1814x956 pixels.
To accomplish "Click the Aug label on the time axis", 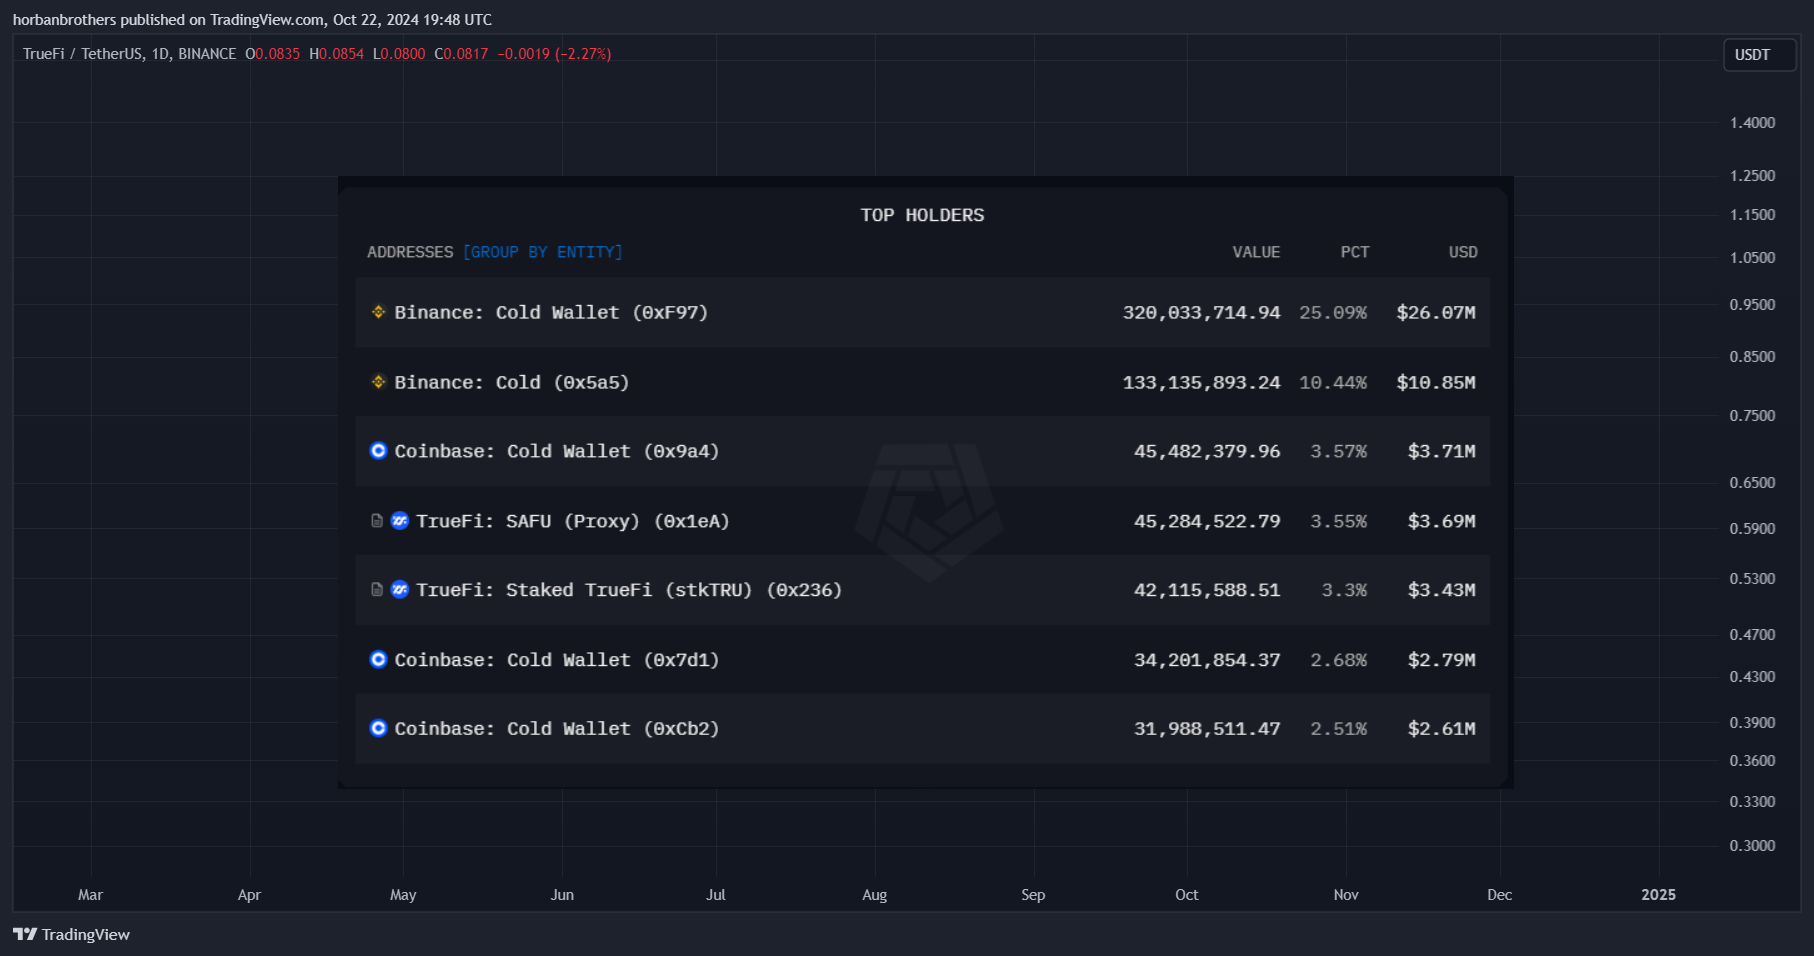I will click(874, 895).
